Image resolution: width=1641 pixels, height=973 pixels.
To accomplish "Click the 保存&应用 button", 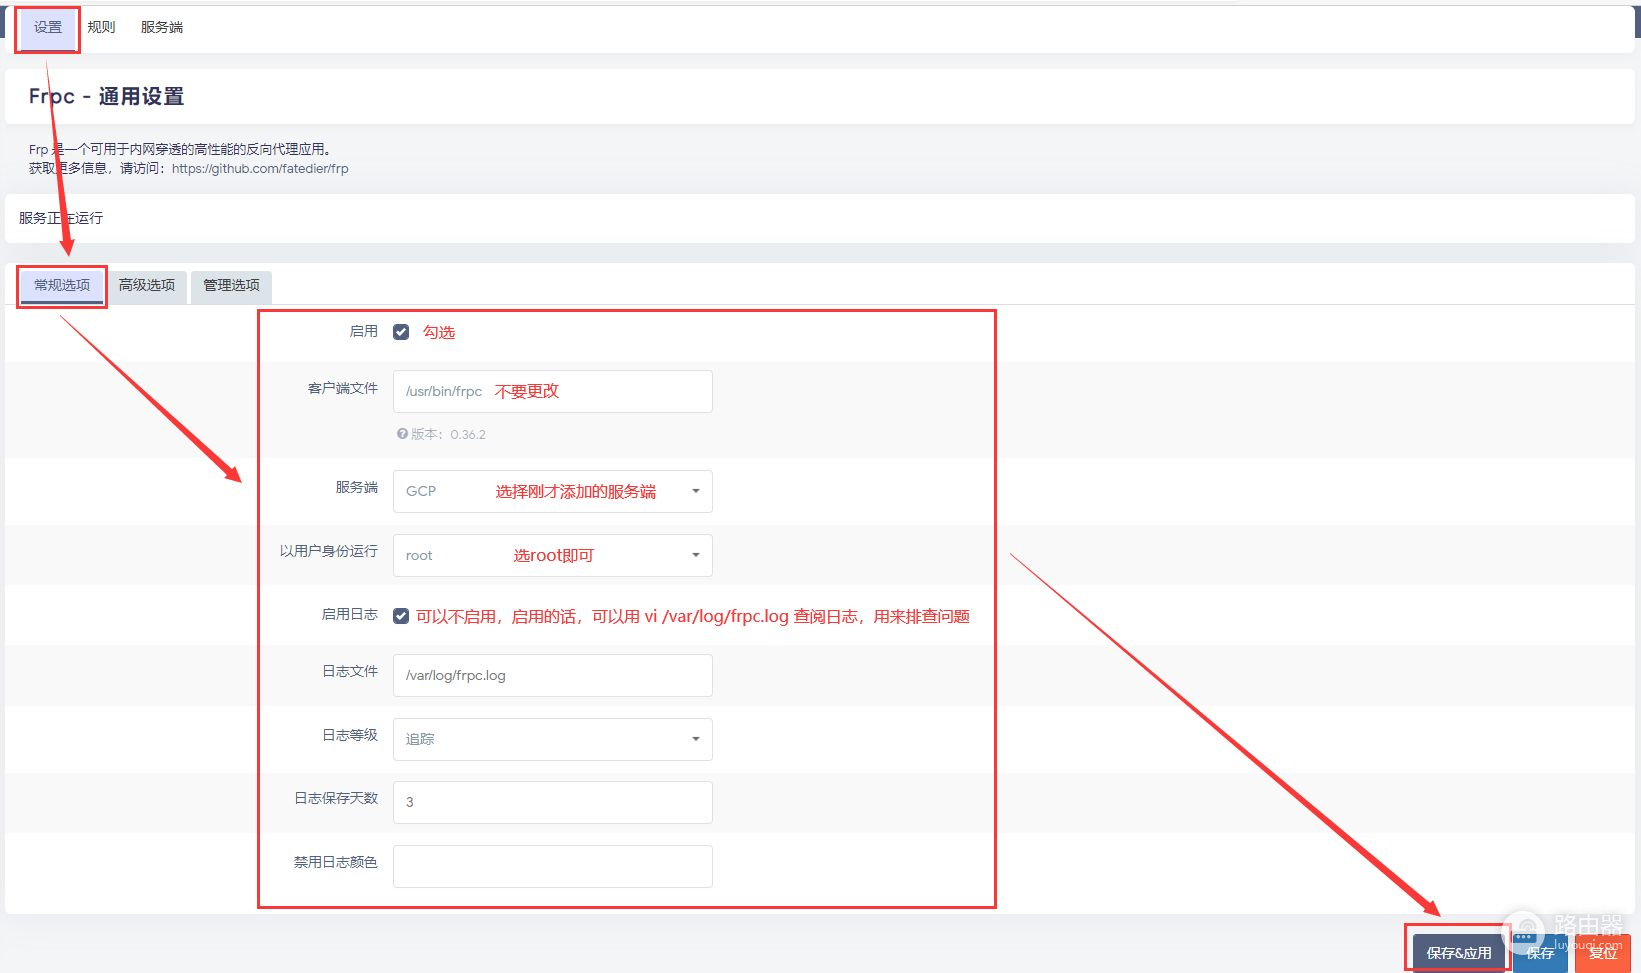I will coord(1458,953).
